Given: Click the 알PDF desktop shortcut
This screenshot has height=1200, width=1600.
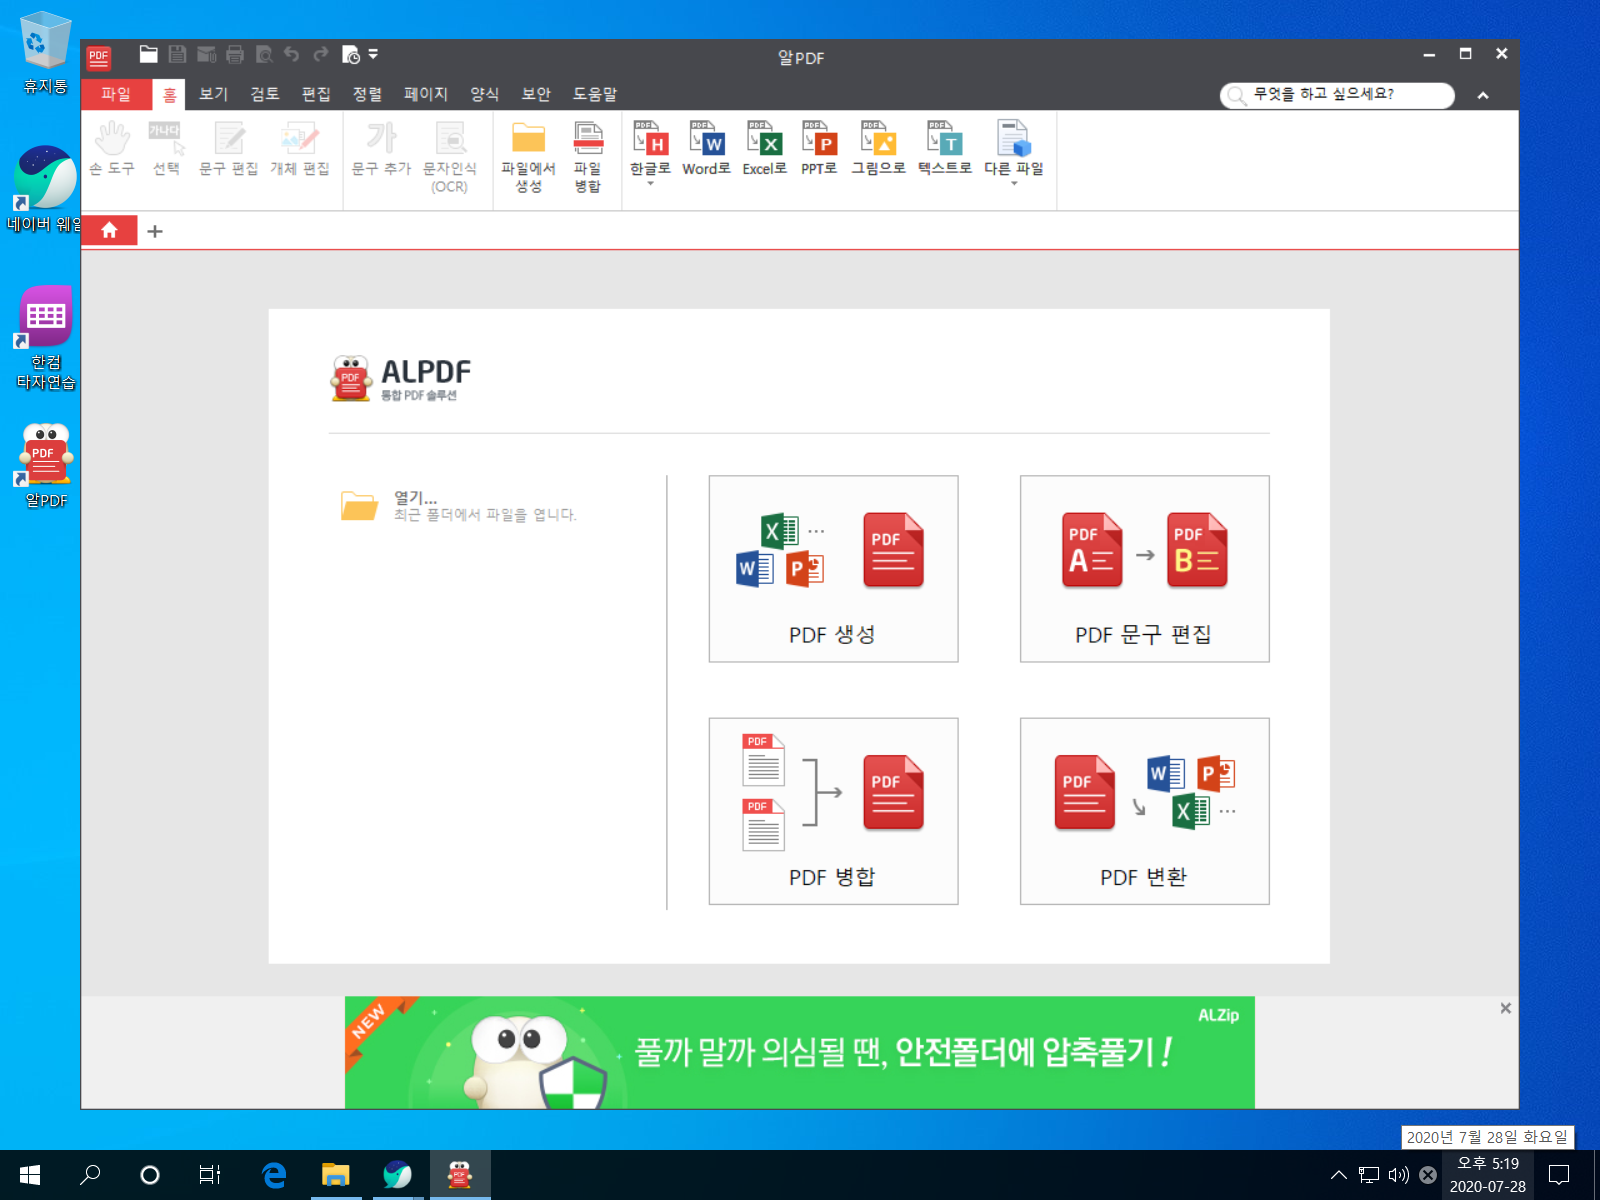Looking at the screenshot, I should click(45, 465).
